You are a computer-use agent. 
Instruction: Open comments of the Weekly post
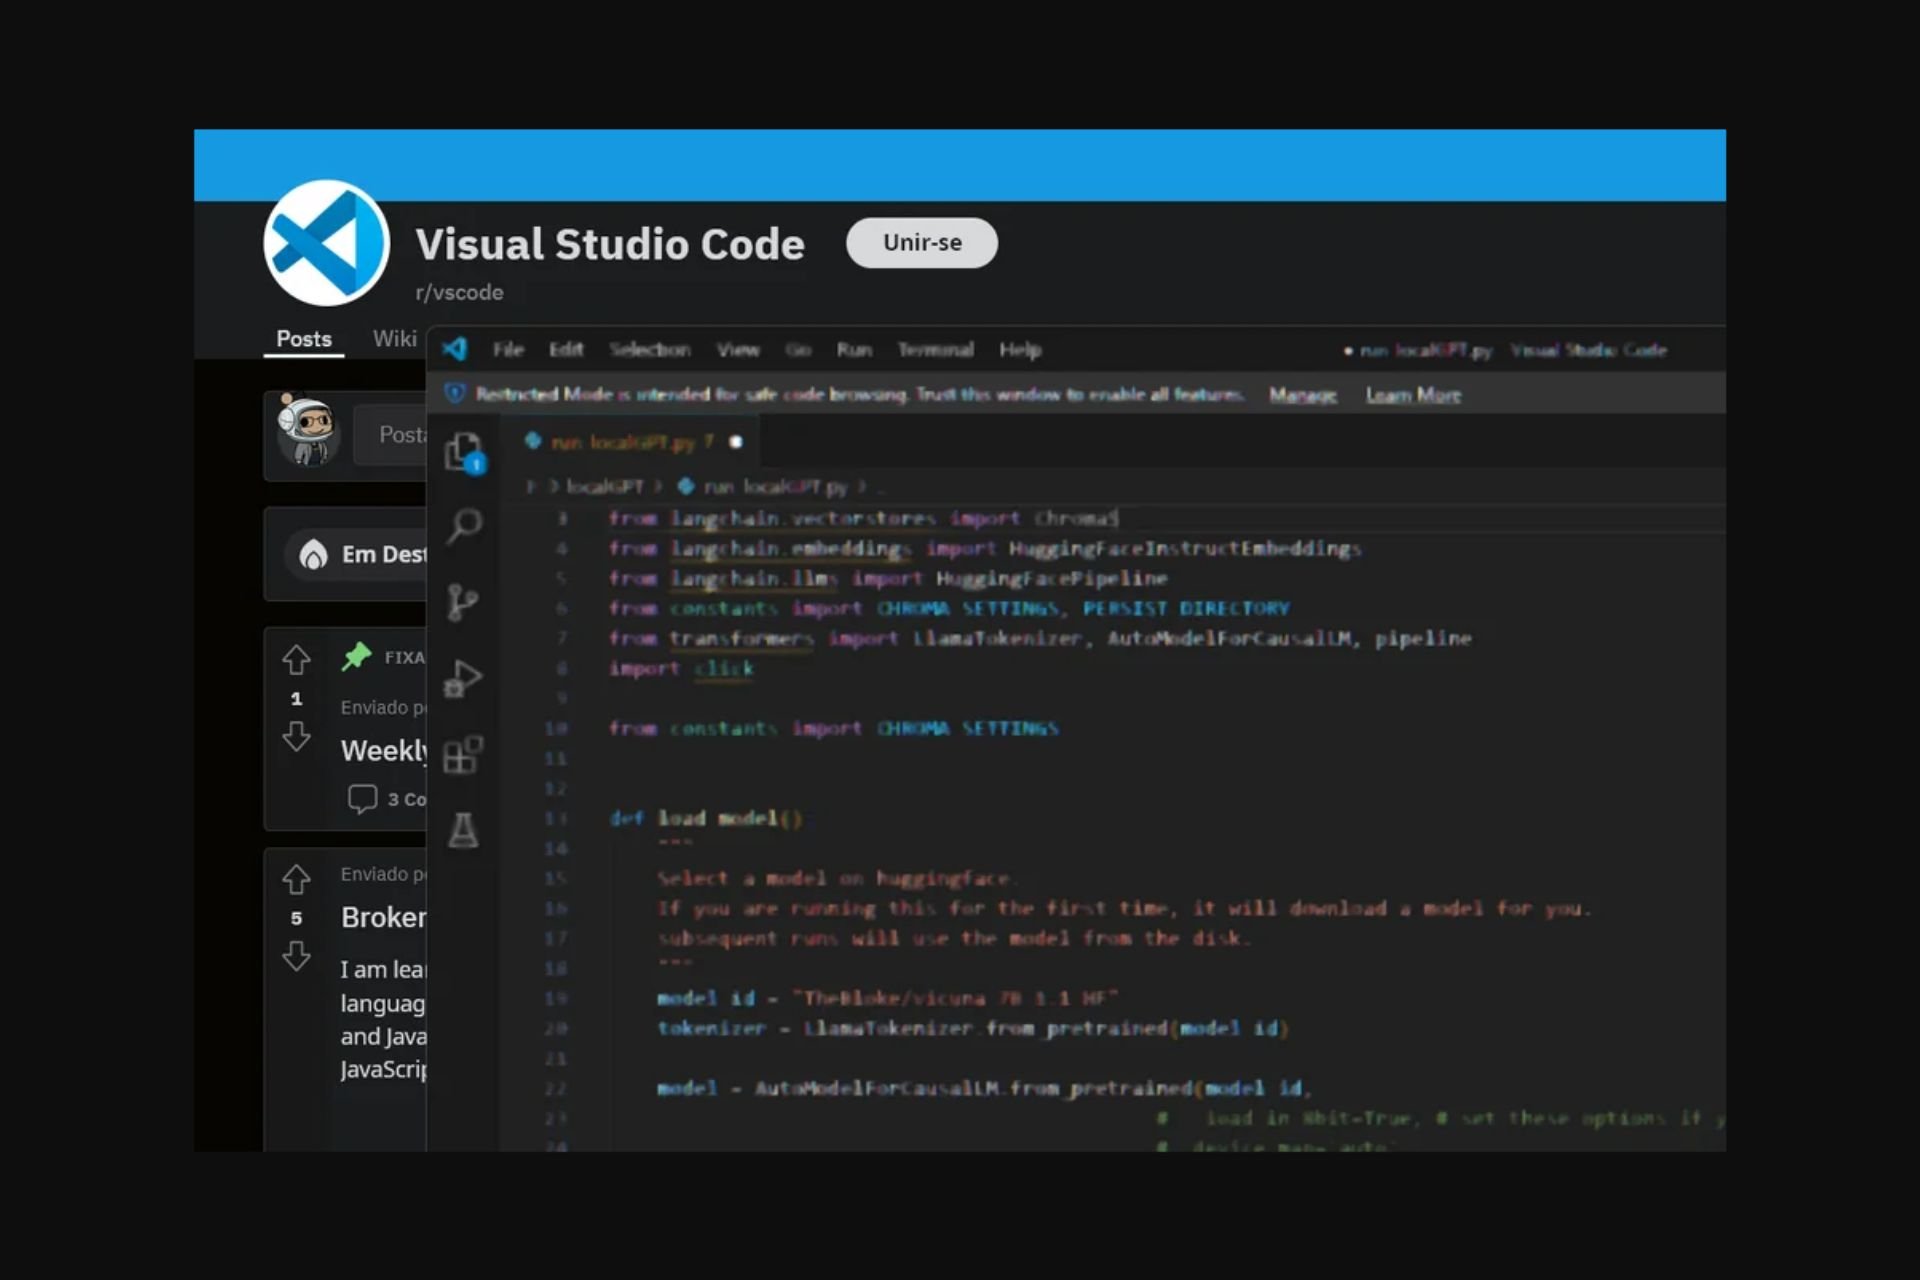coord(386,799)
